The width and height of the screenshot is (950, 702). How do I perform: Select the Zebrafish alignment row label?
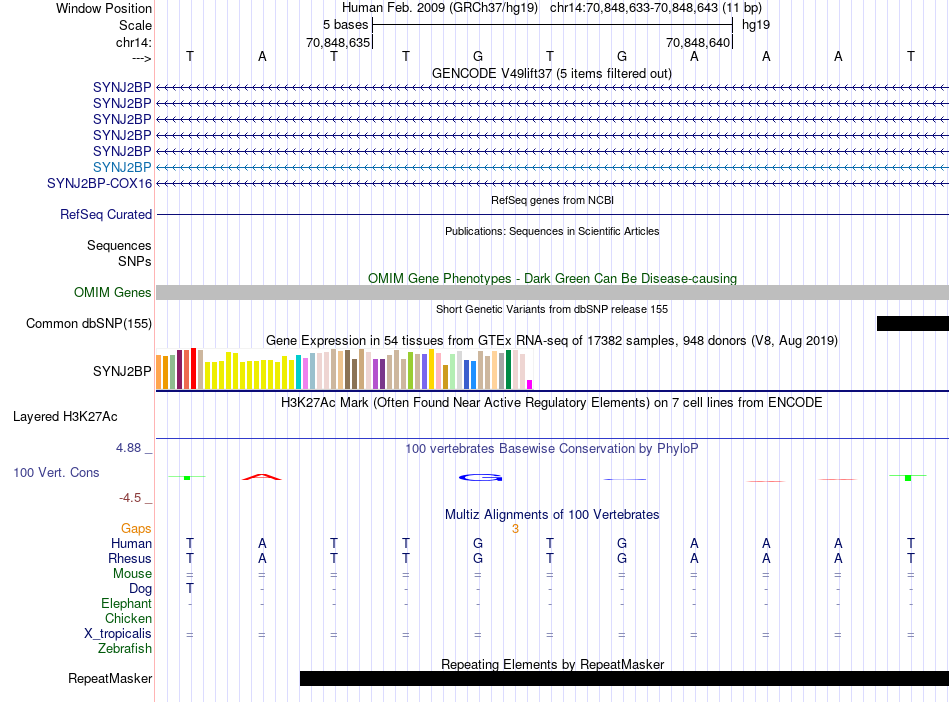(125, 649)
